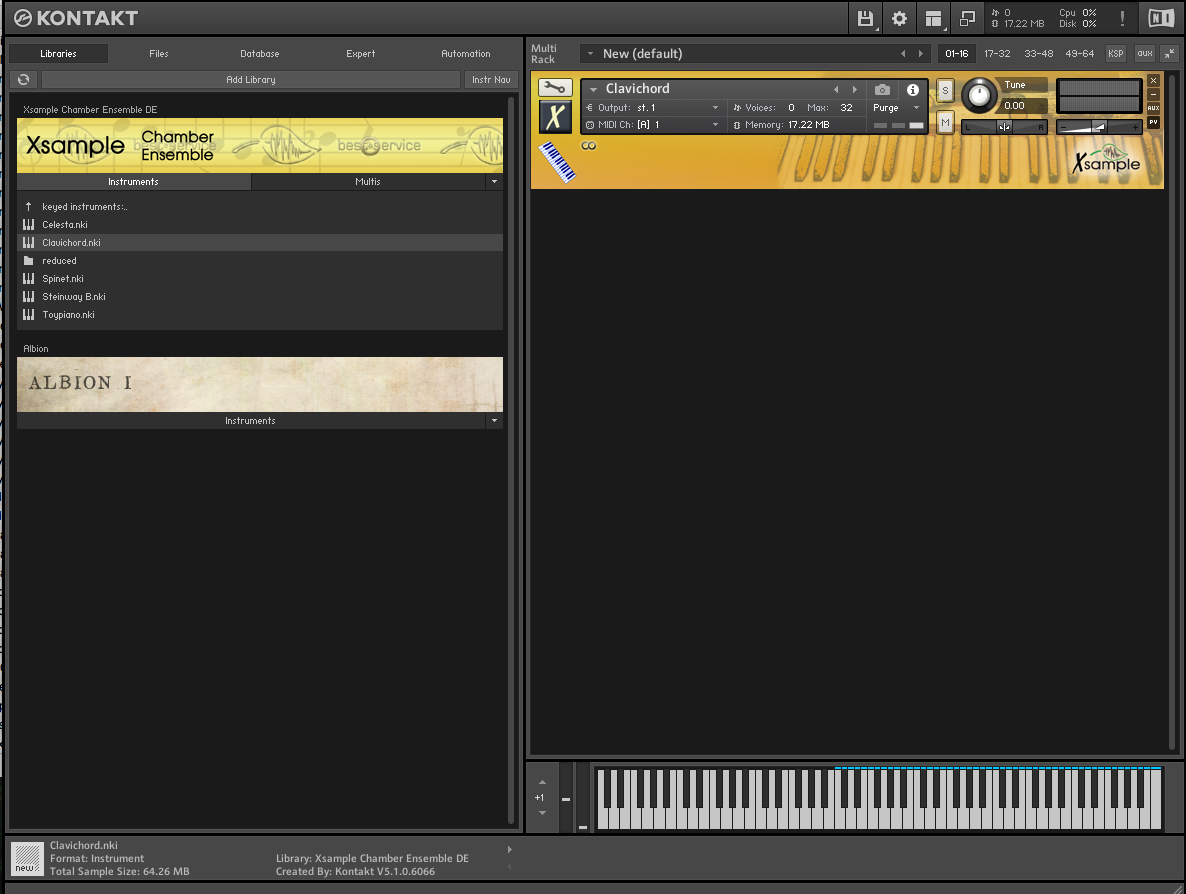Switch to the Automation tab

(466, 54)
